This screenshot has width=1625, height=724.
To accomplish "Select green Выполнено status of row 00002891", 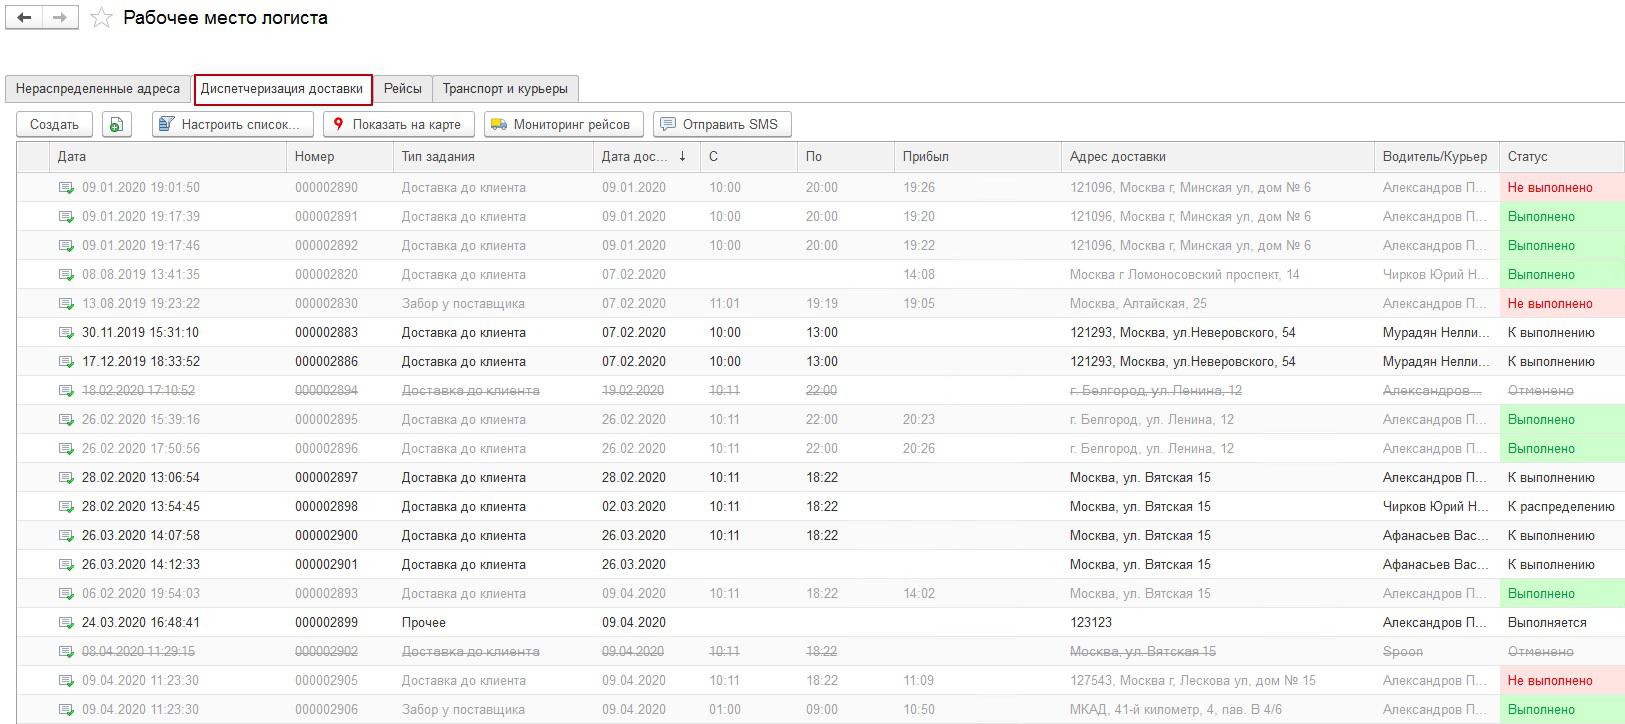I will (1562, 217).
